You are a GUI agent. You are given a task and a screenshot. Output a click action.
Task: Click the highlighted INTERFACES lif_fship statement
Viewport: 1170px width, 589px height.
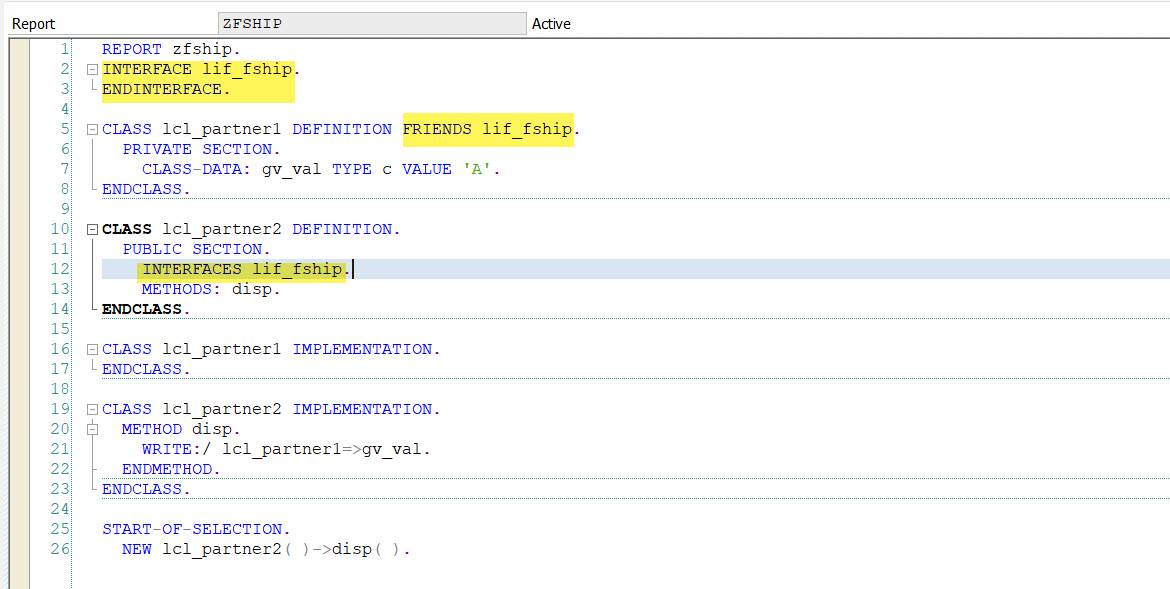pyautogui.click(x=243, y=268)
